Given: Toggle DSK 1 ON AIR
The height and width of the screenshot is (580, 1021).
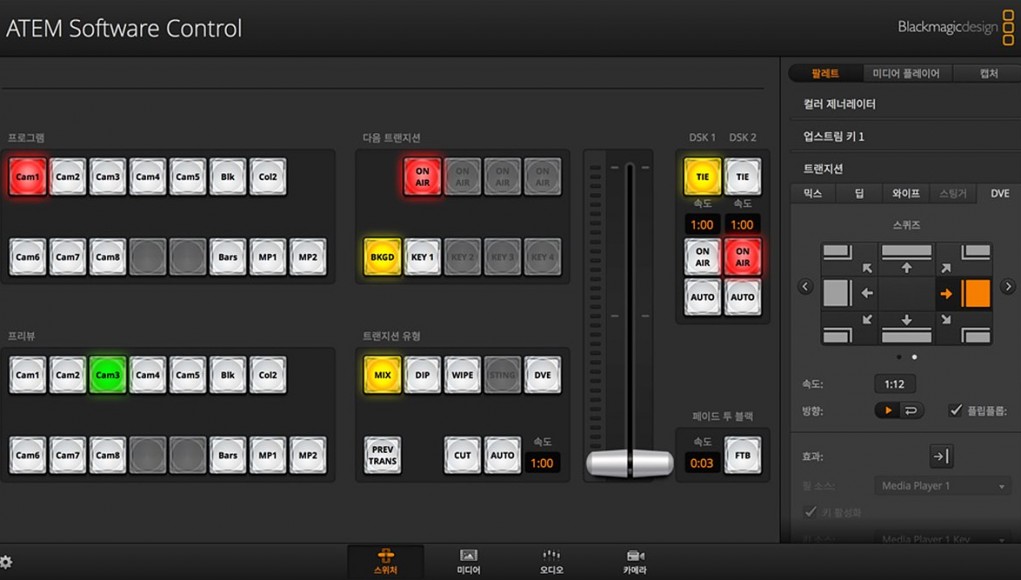Looking at the screenshot, I should (703, 257).
